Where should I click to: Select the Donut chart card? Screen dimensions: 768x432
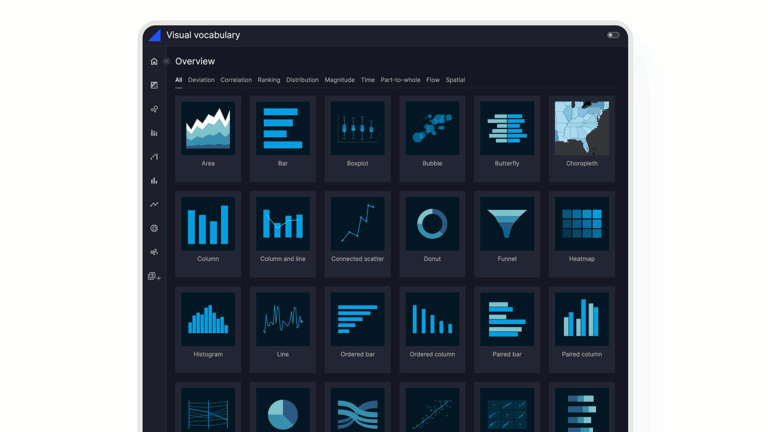pyautogui.click(x=432, y=233)
